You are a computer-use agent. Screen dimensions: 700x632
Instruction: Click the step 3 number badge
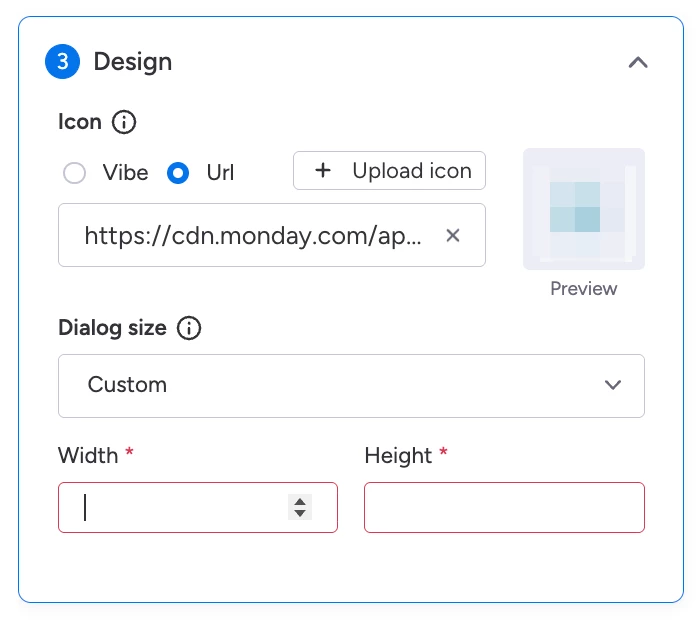(62, 62)
